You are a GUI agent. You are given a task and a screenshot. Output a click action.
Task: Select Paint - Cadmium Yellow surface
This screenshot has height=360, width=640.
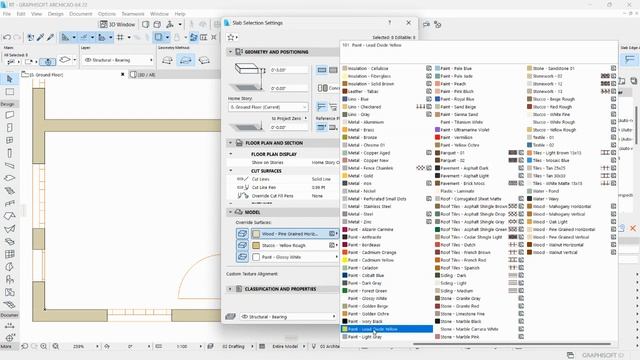pyautogui.click(x=387, y=260)
